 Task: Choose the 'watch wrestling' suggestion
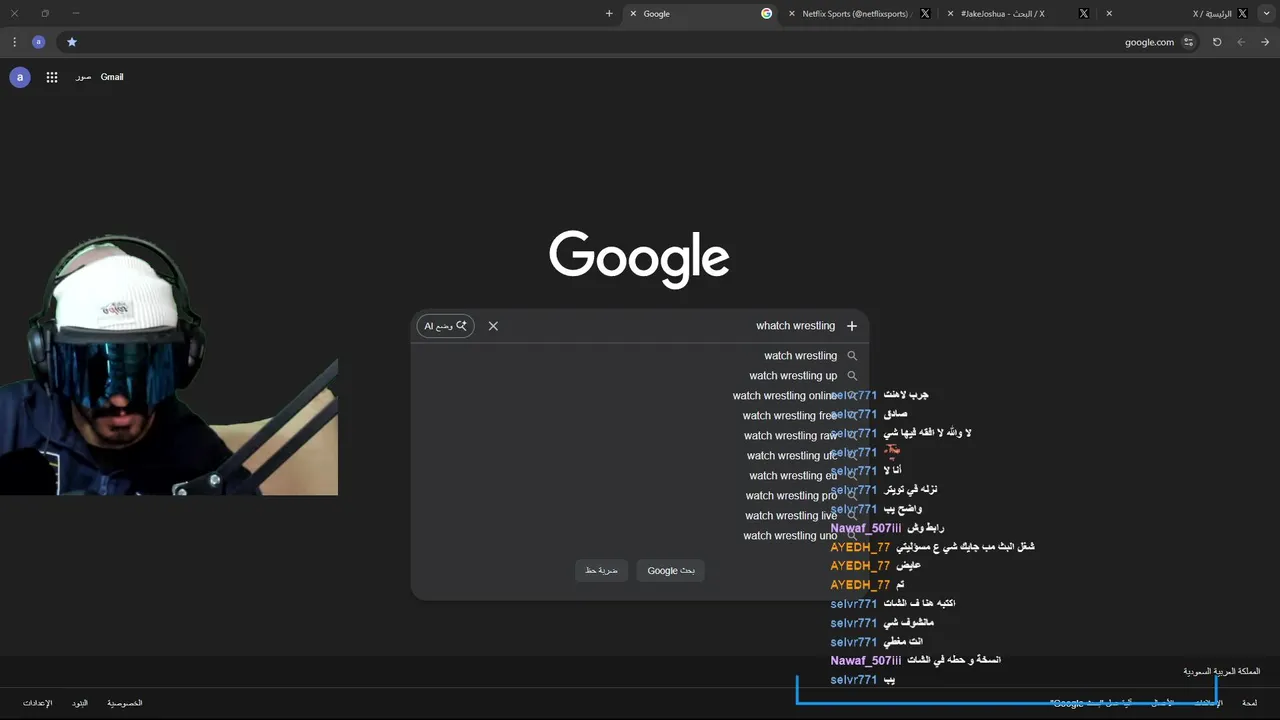point(640,356)
